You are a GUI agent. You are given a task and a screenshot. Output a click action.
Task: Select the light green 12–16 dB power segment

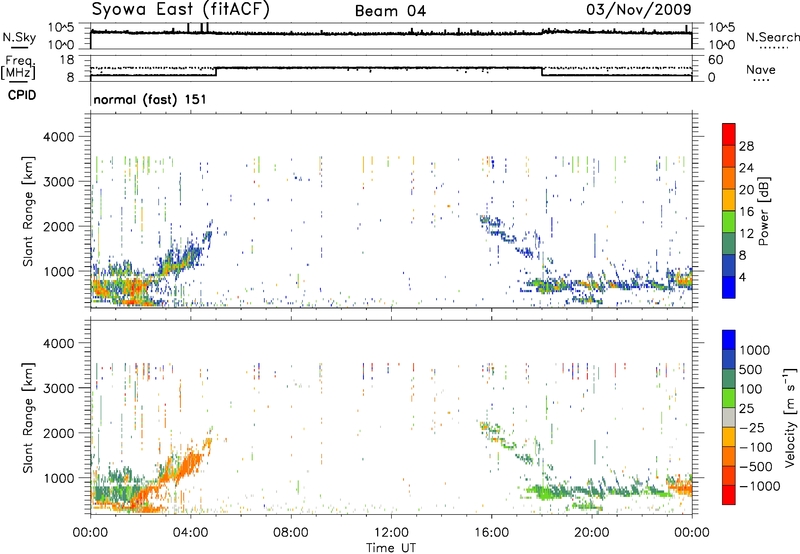729,222
